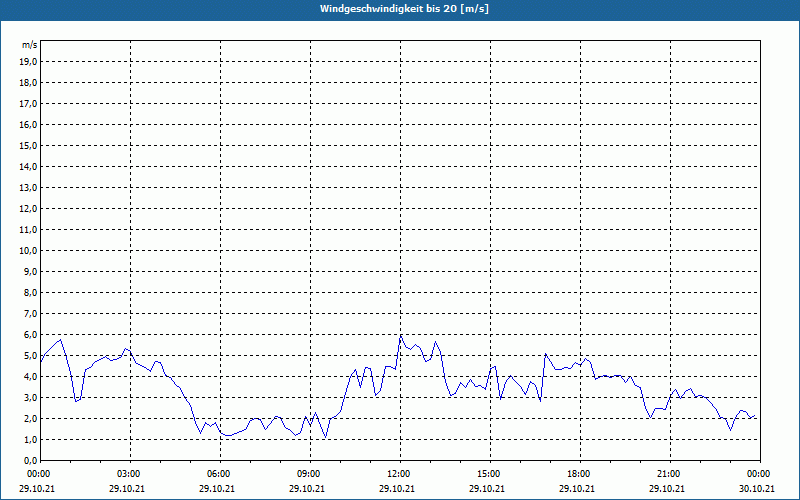Select the '12,0' axis value
The width and height of the screenshot is (800, 500).
[28, 209]
